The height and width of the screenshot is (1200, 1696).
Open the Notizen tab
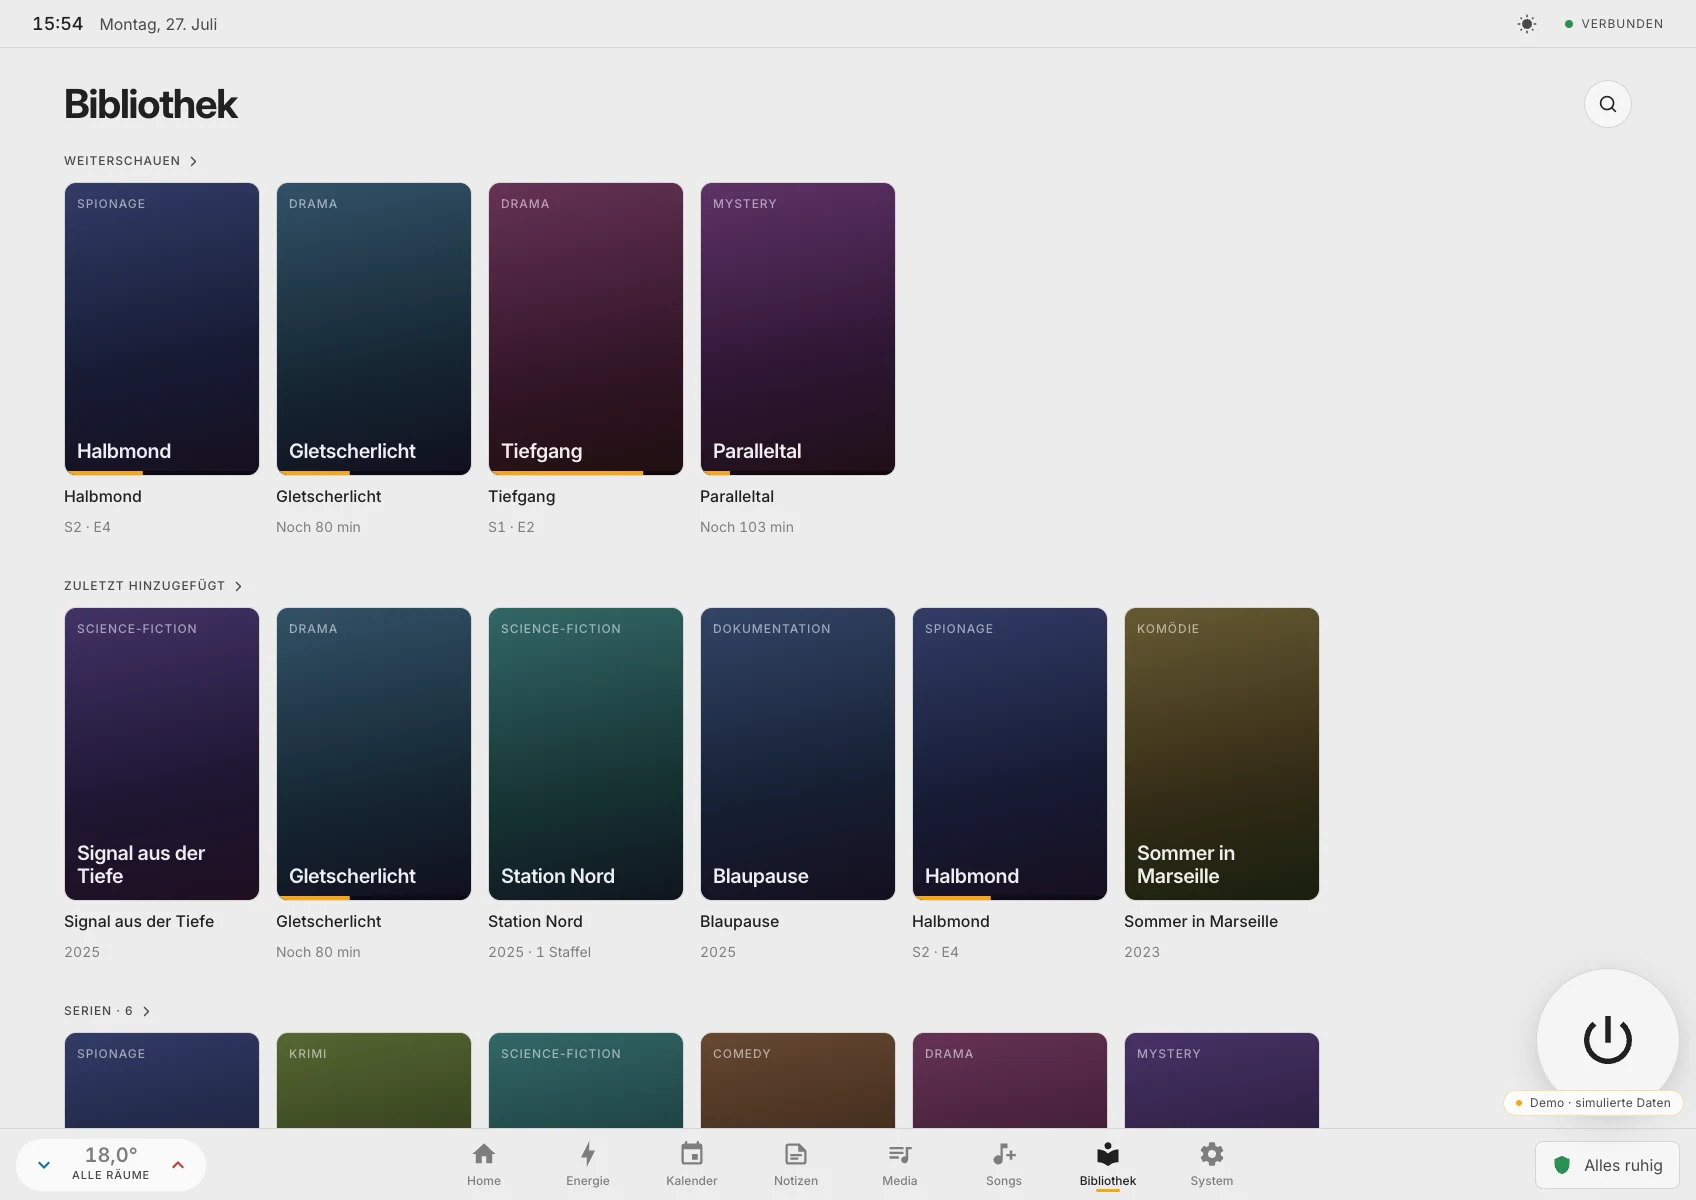click(796, 1164)
